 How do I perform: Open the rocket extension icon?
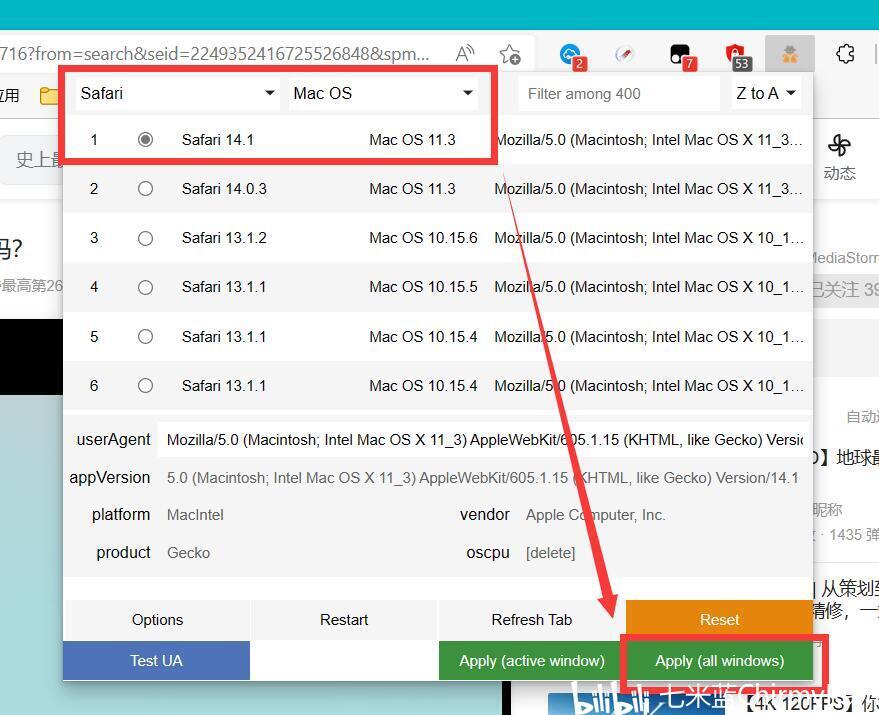point(624,54)
